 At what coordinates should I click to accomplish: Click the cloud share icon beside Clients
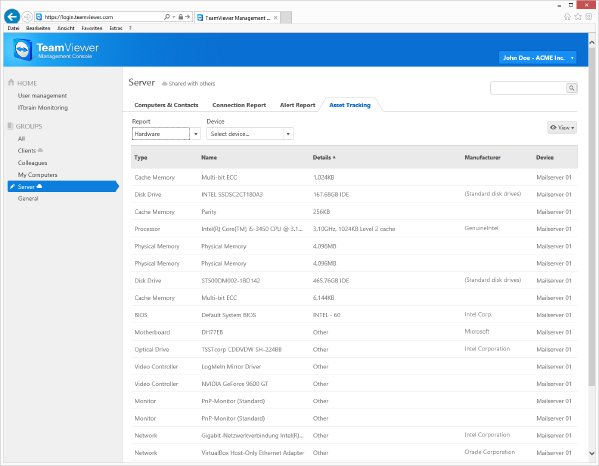point(40,150)
